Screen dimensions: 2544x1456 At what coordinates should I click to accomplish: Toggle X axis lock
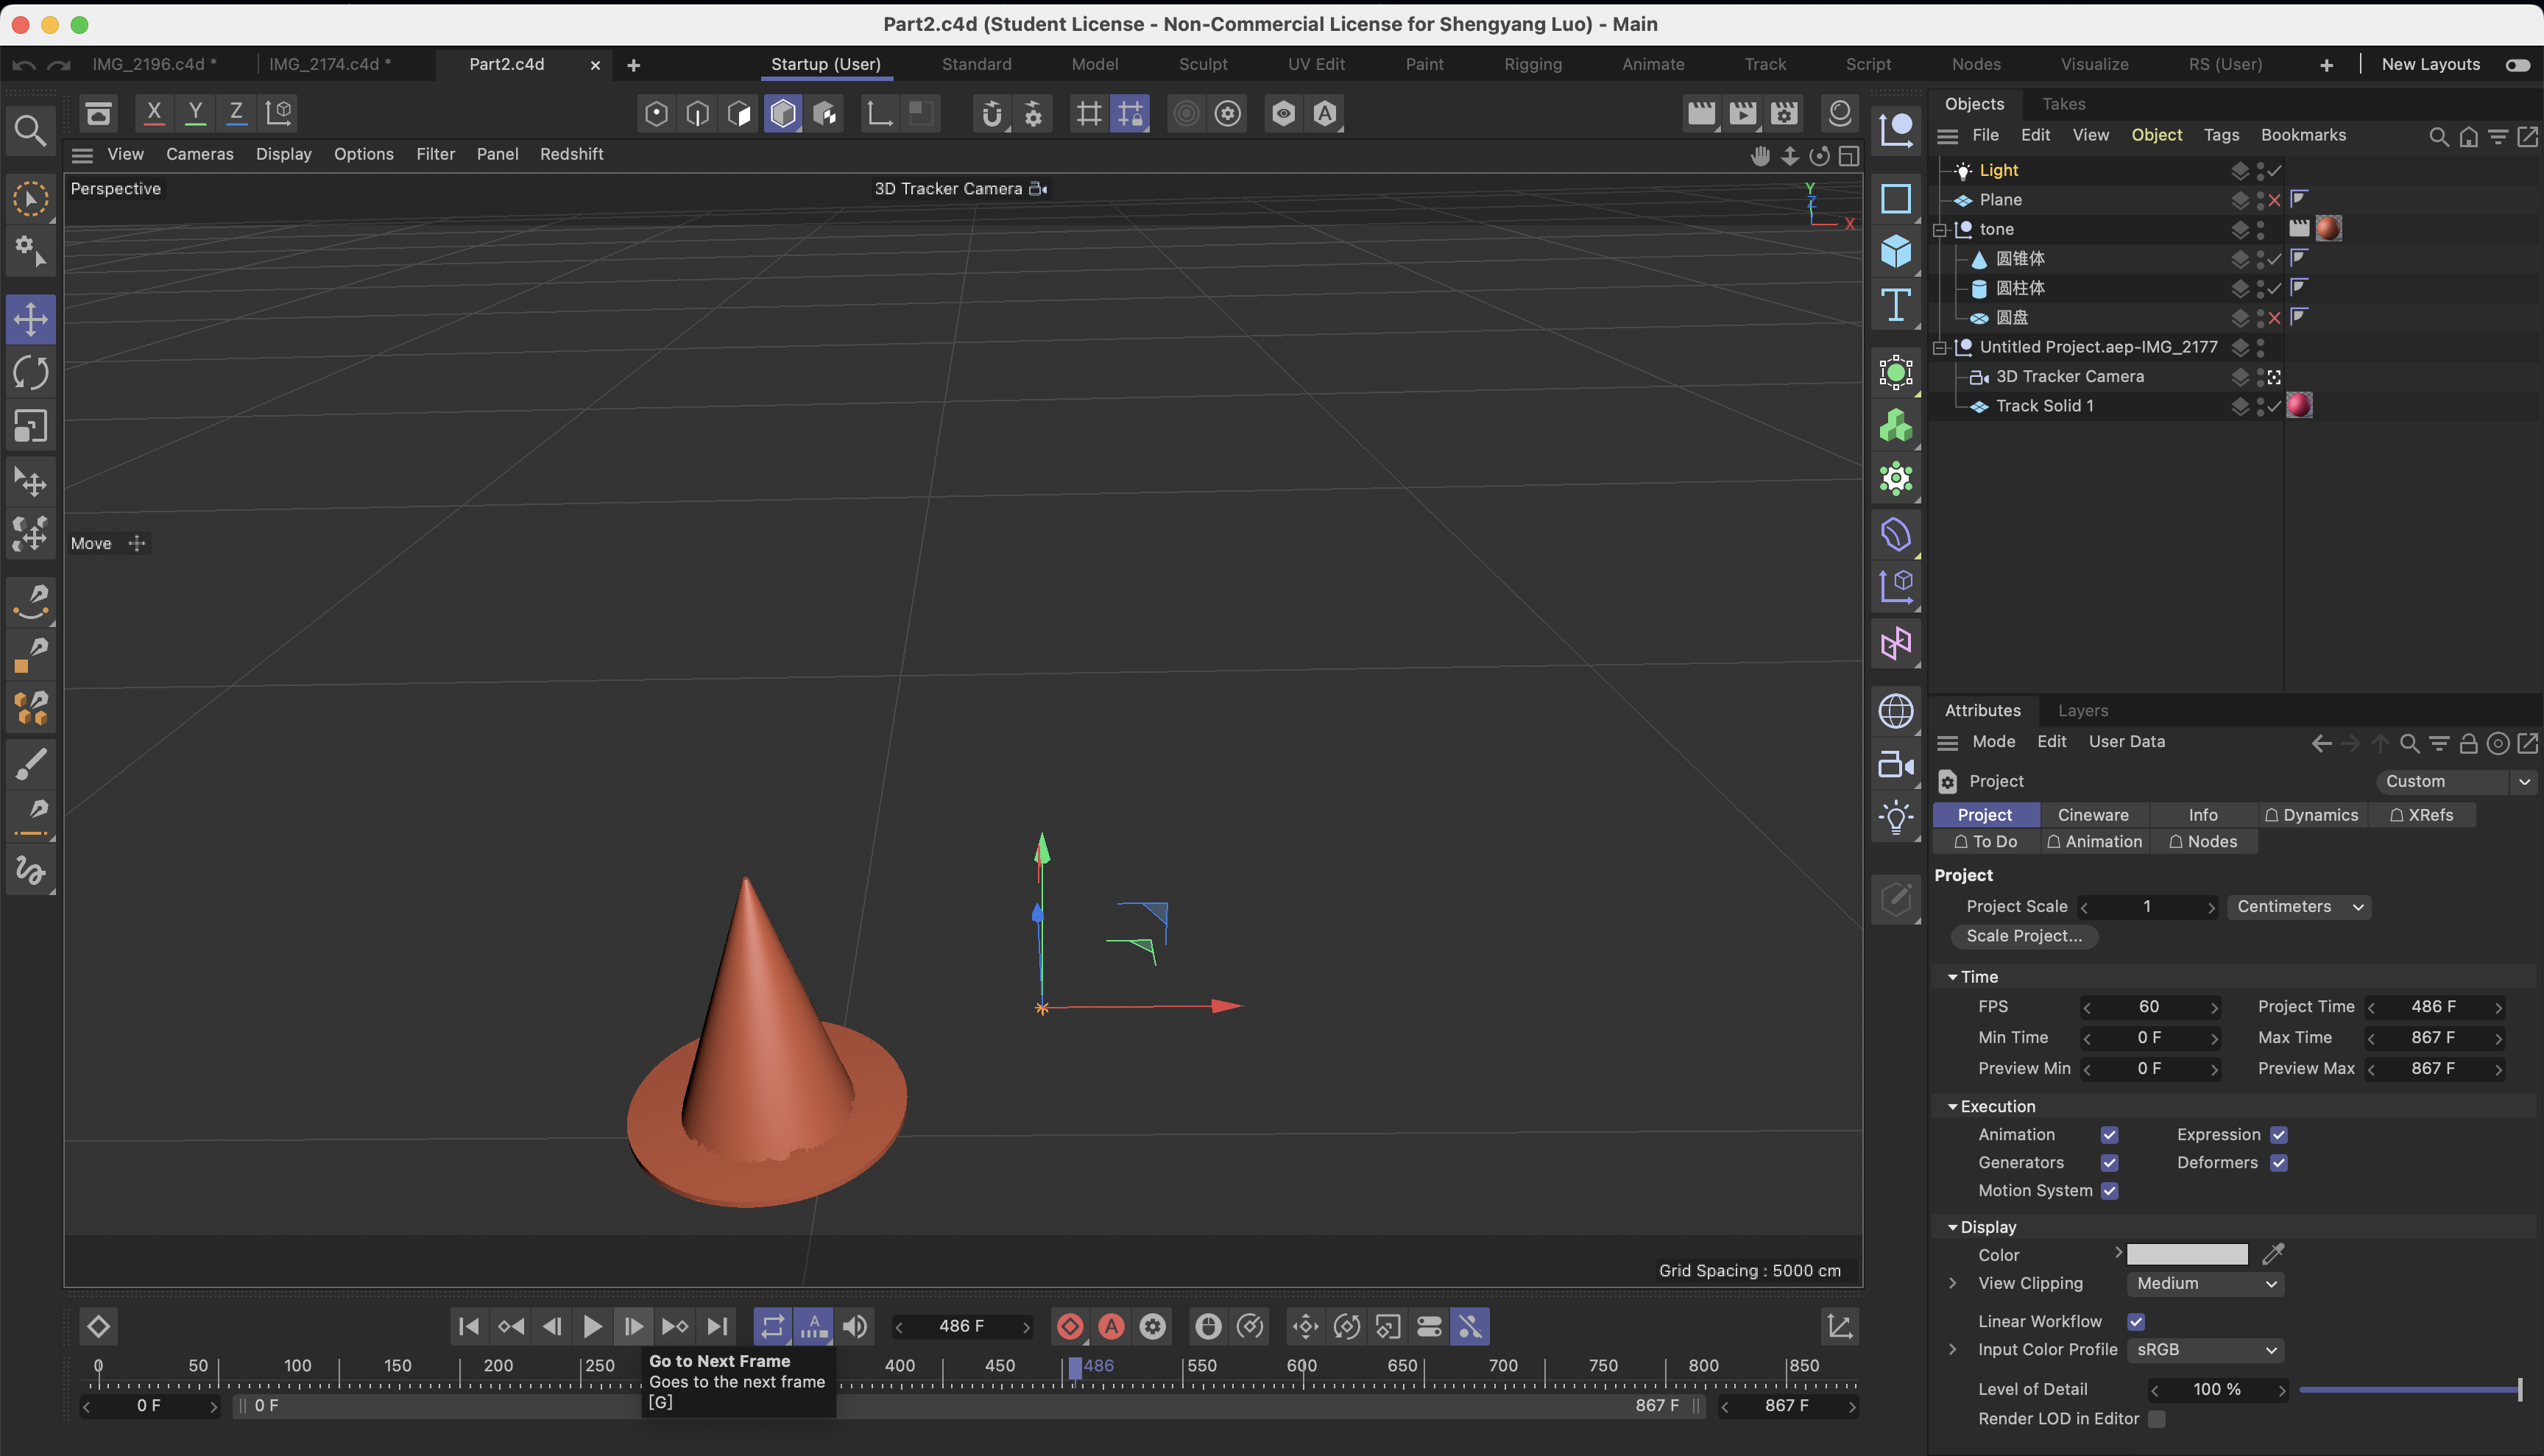pyautogui.click(x=153, y=113)
